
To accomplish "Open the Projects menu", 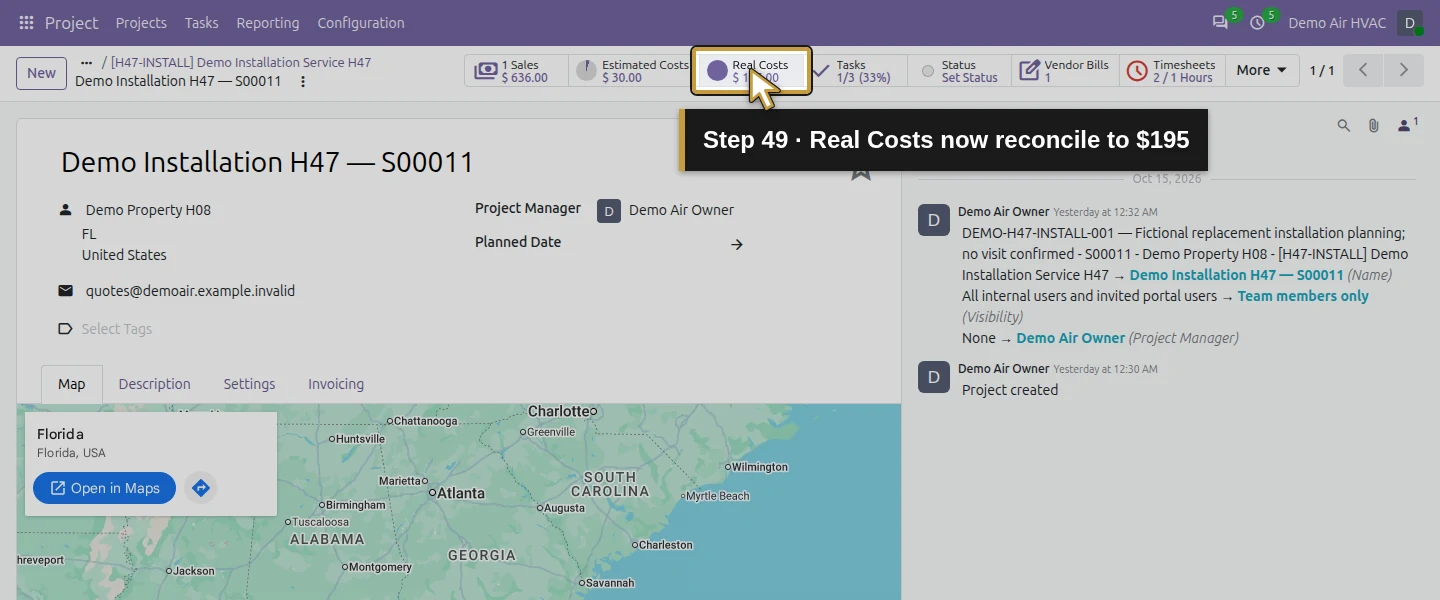I will [x=141, y=22].
